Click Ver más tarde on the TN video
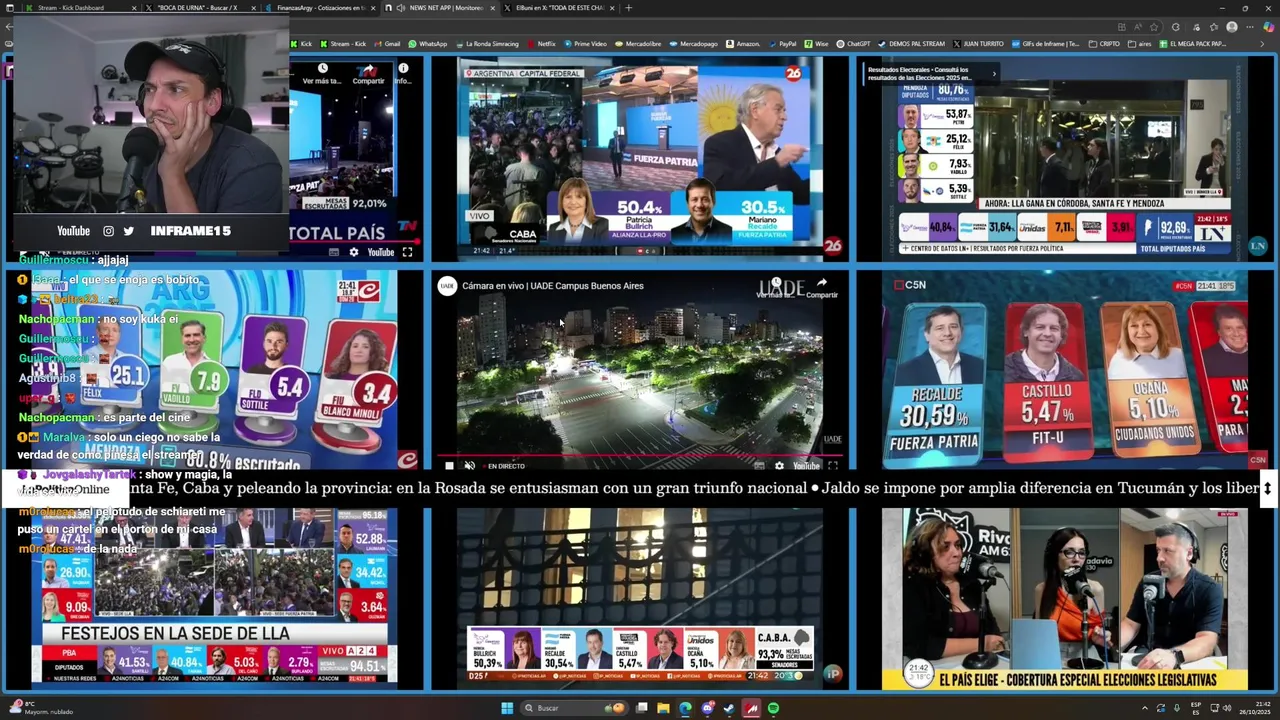Viewport: 1280px width, 720px height. (322, 74)
